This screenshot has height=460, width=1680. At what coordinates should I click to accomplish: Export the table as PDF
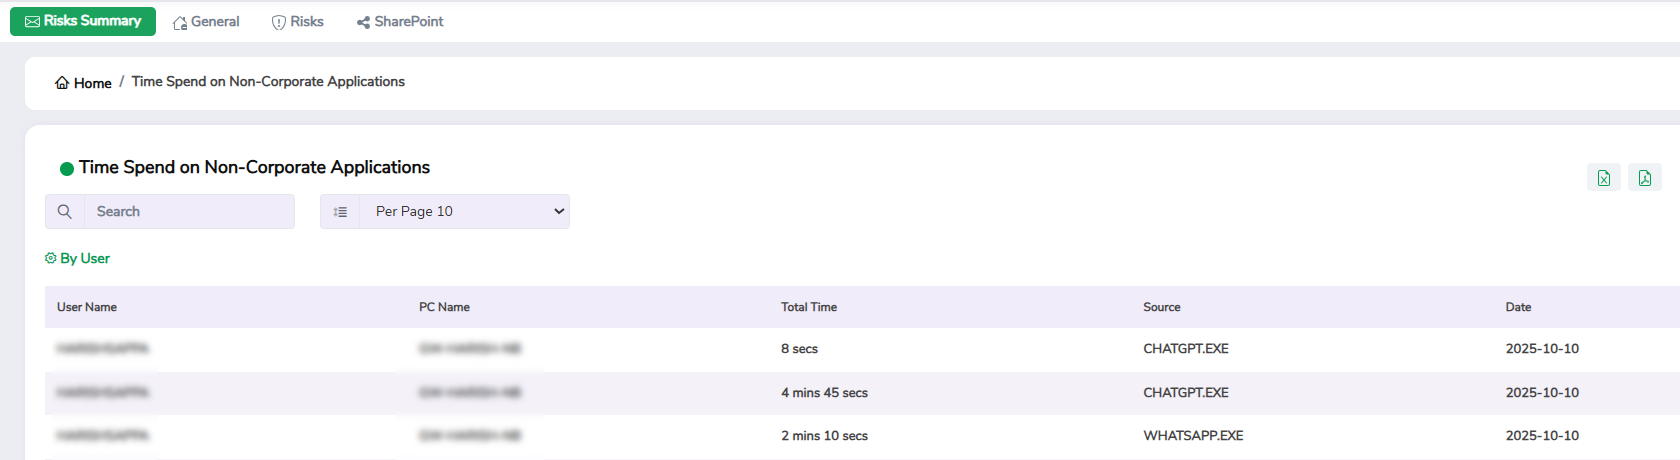coord(1644,178)
